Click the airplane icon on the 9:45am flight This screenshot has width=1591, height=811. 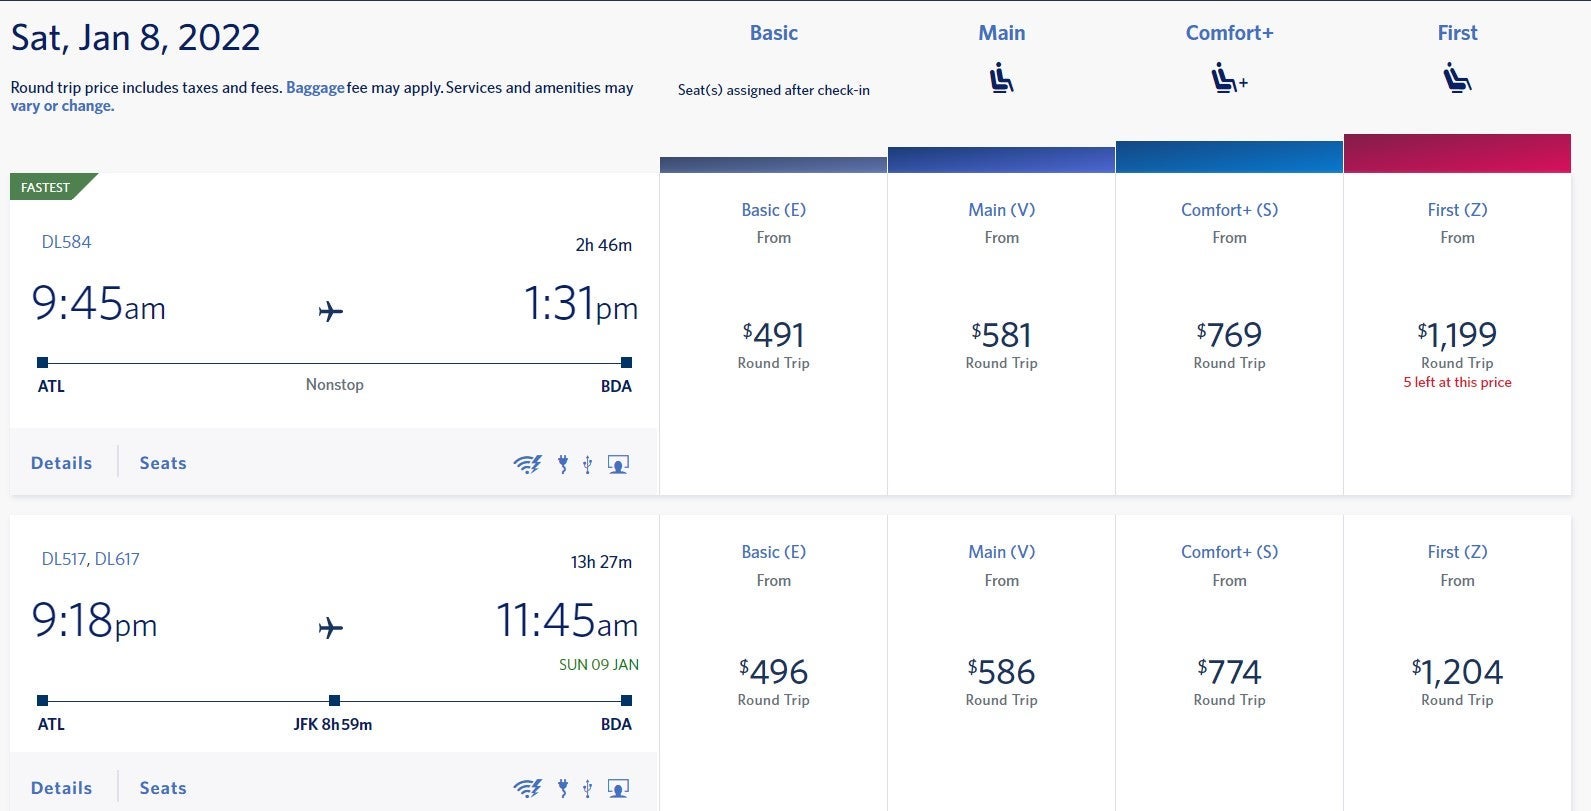pos(331,312)
